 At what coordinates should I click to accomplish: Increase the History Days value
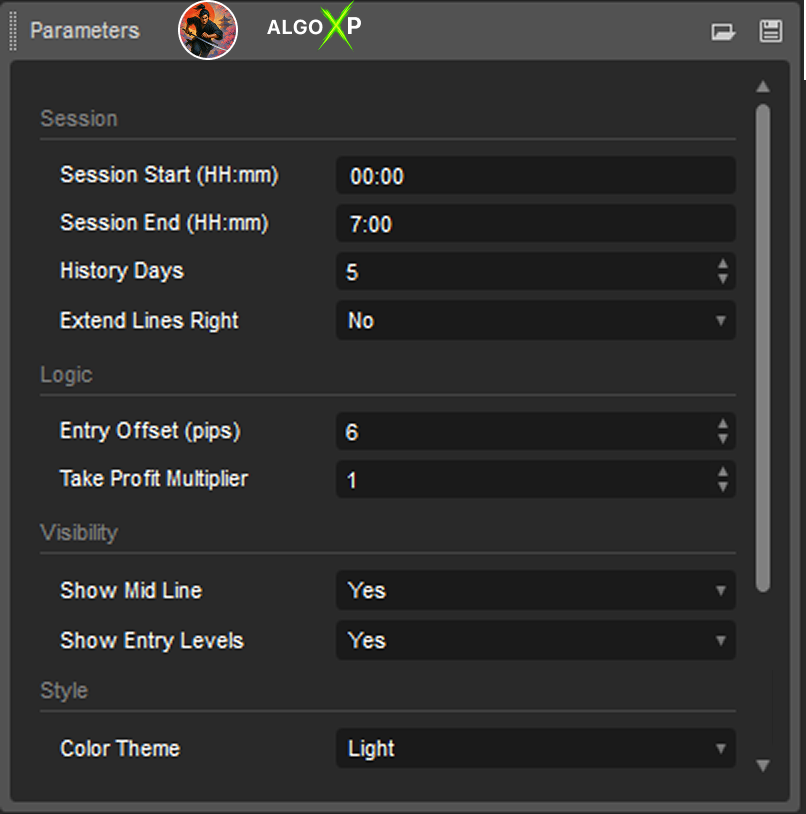click(x=723, y=265)
